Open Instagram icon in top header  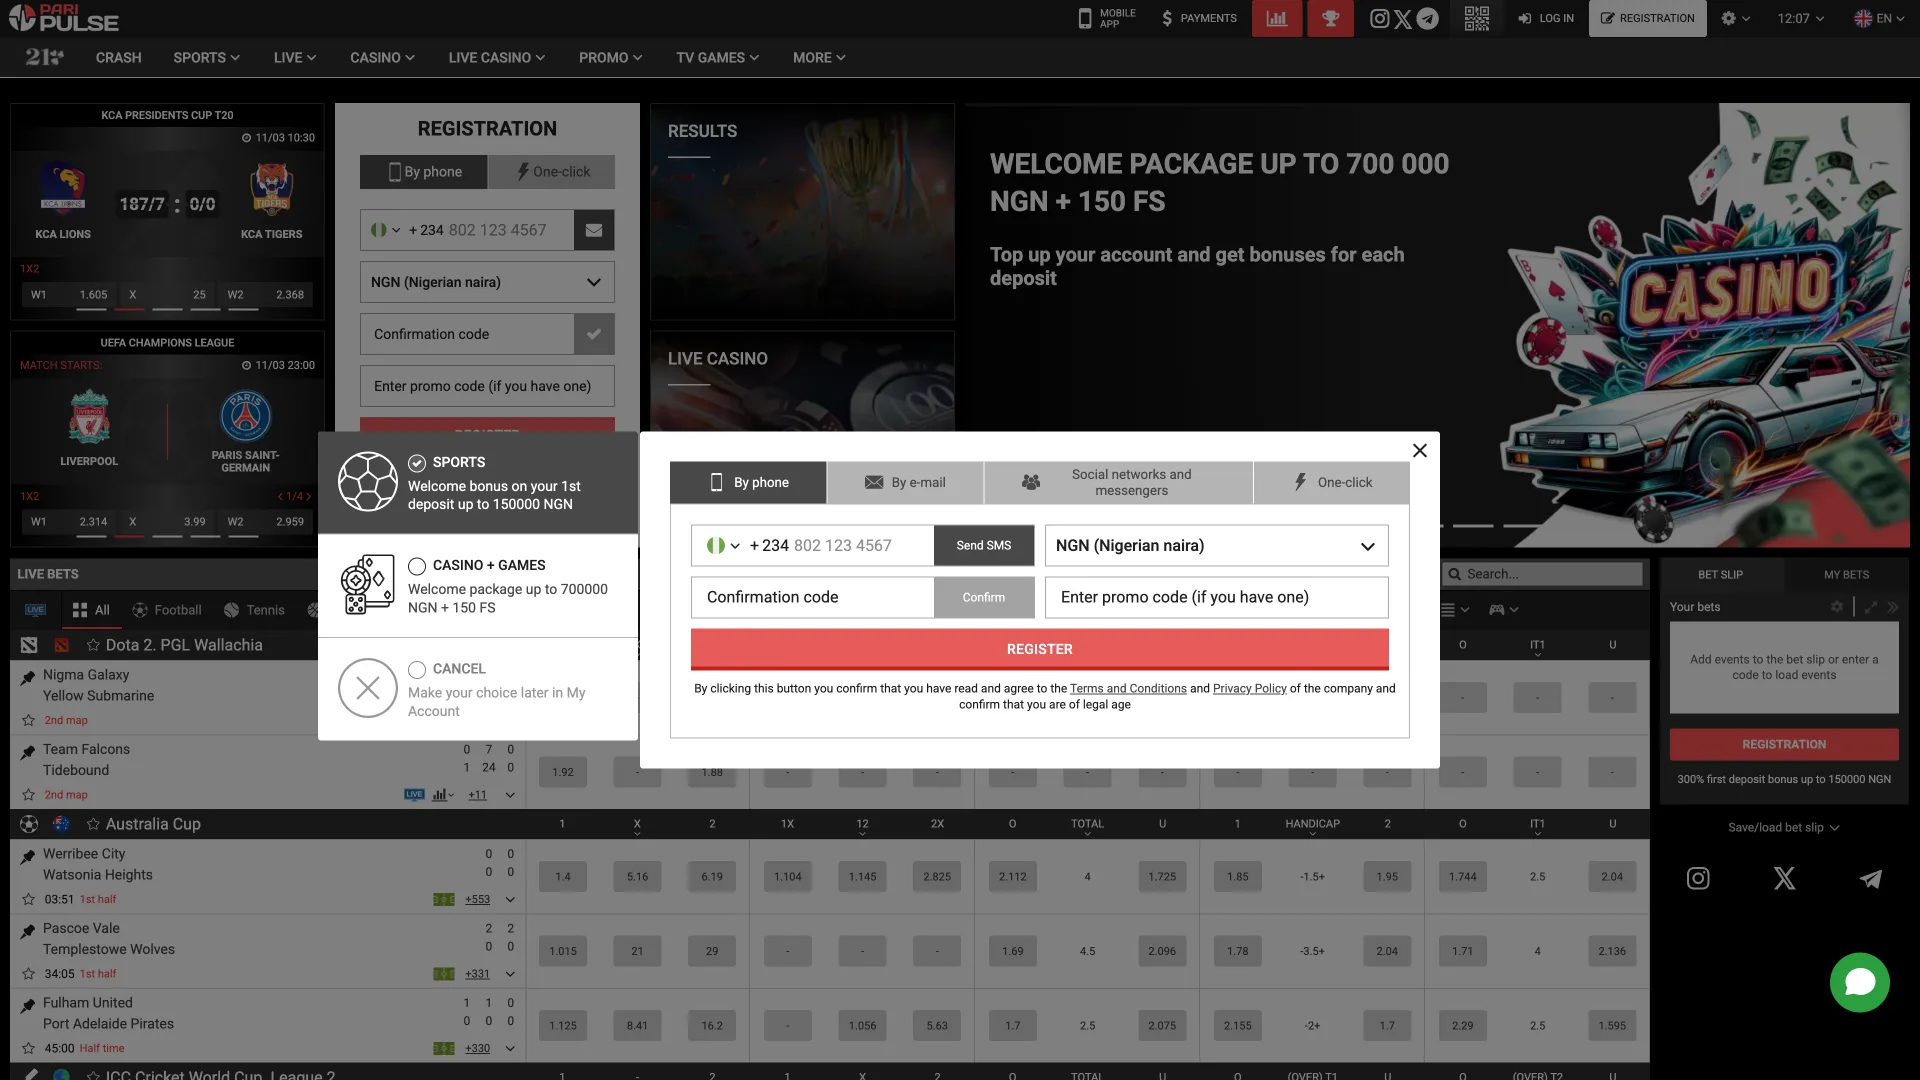coord(1379,18)
